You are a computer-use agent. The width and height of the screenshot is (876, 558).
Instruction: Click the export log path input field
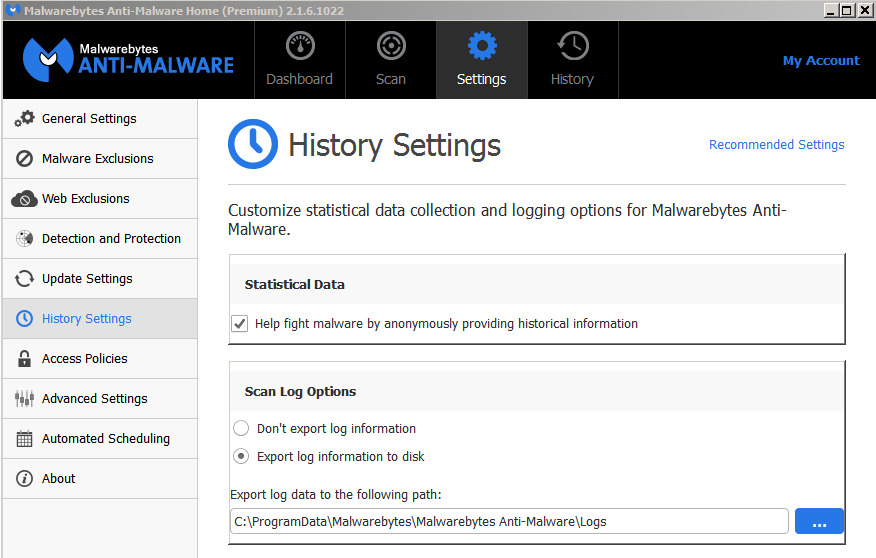(x=509, y=521)
